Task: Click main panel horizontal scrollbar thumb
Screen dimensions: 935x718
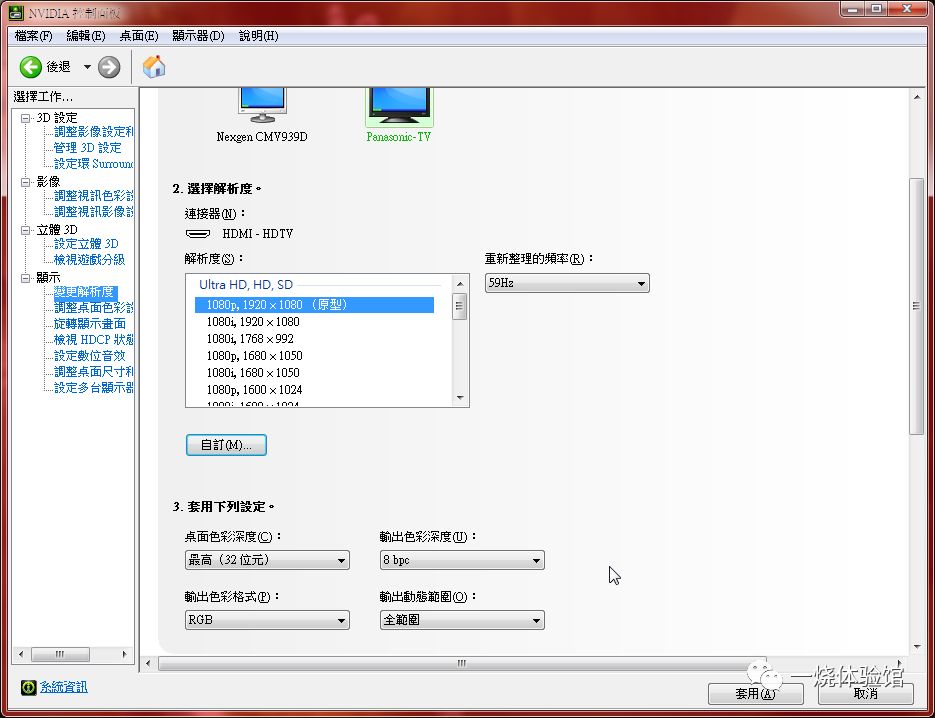Action: (x=462, y=663)
